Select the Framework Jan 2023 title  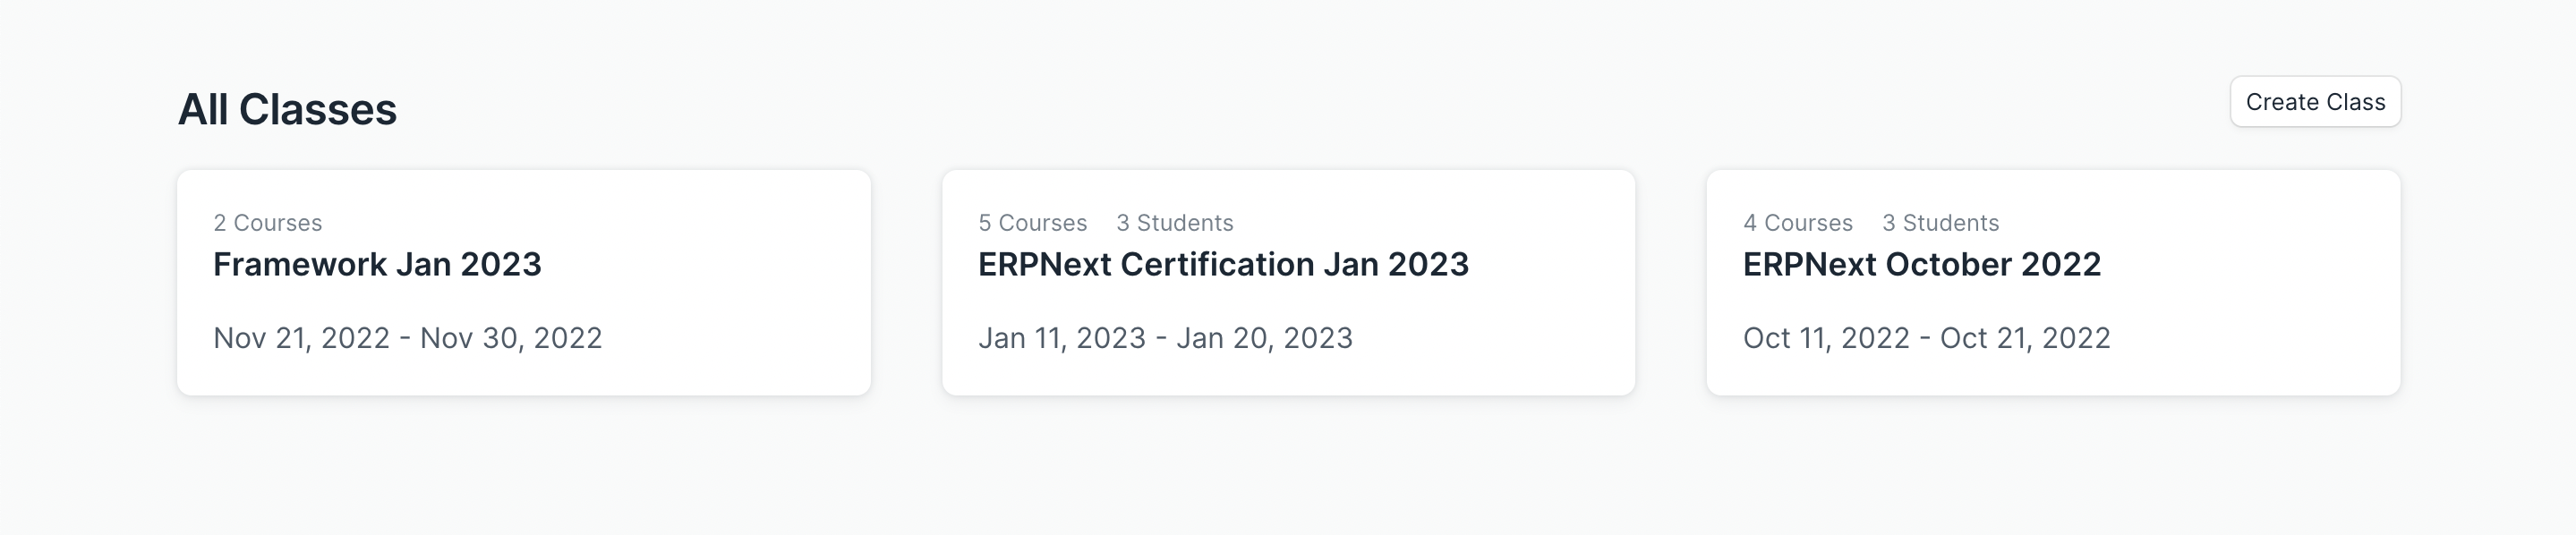(377, 264)
